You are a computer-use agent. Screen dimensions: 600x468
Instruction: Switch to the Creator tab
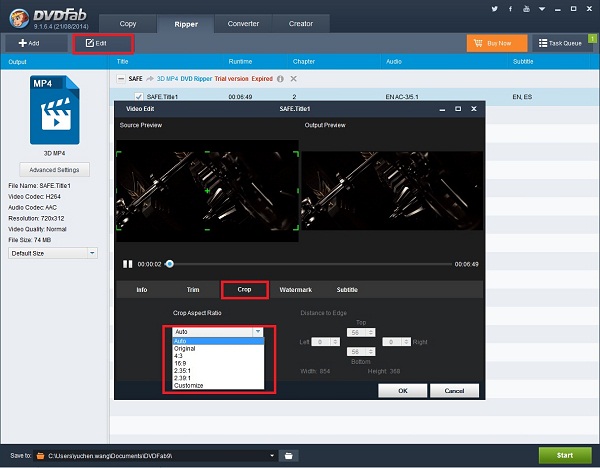tap(301, 24)
